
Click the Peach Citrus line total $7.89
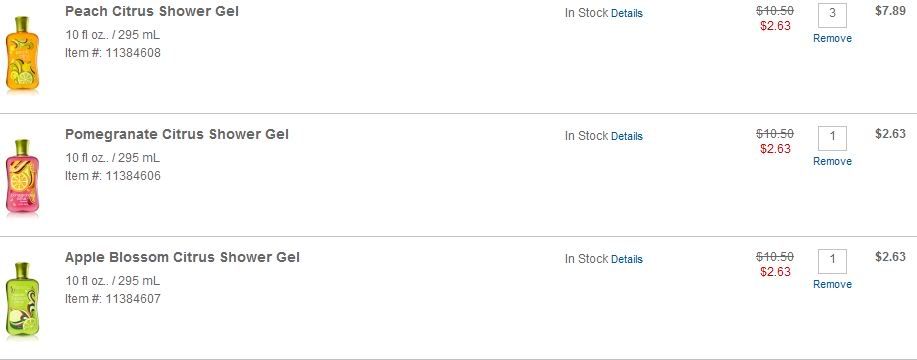890,11
